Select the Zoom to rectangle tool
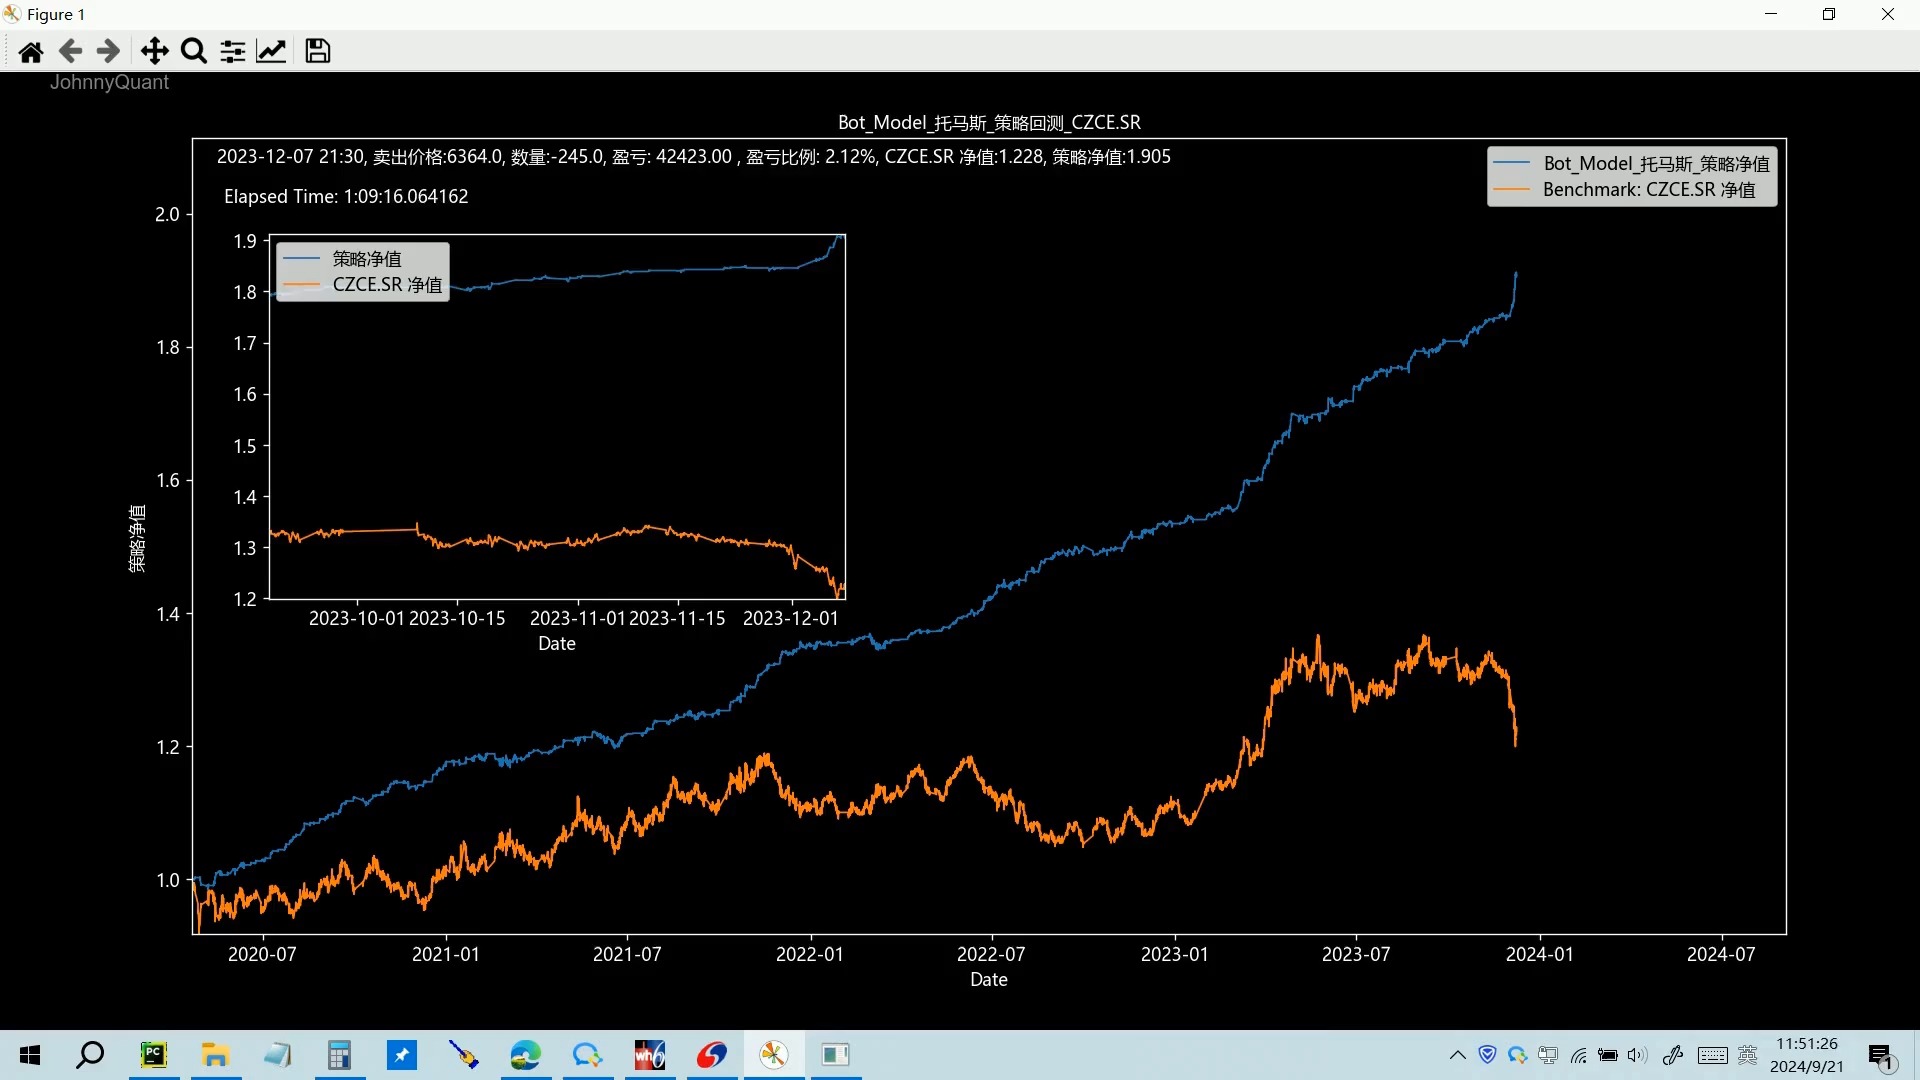 click(x=194, y=51)
